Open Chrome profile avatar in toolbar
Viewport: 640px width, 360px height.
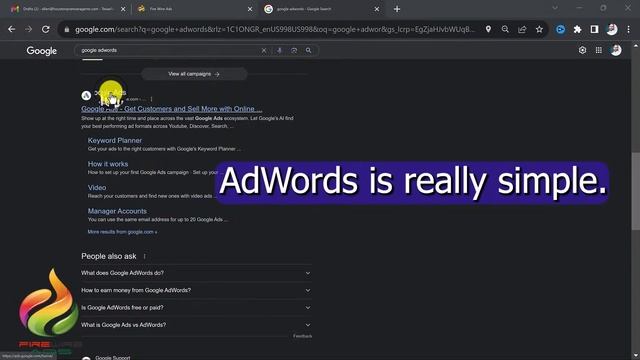(611, 29)
